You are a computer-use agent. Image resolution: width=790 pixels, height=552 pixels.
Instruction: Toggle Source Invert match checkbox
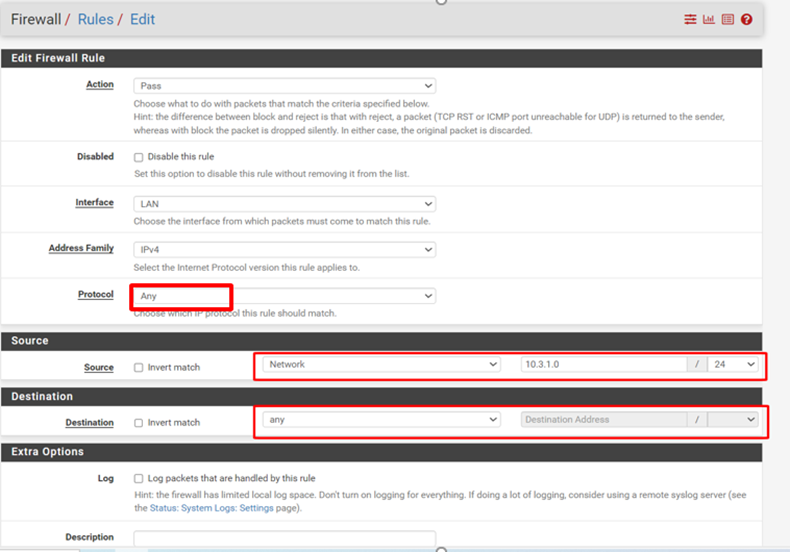click(139, 367)
